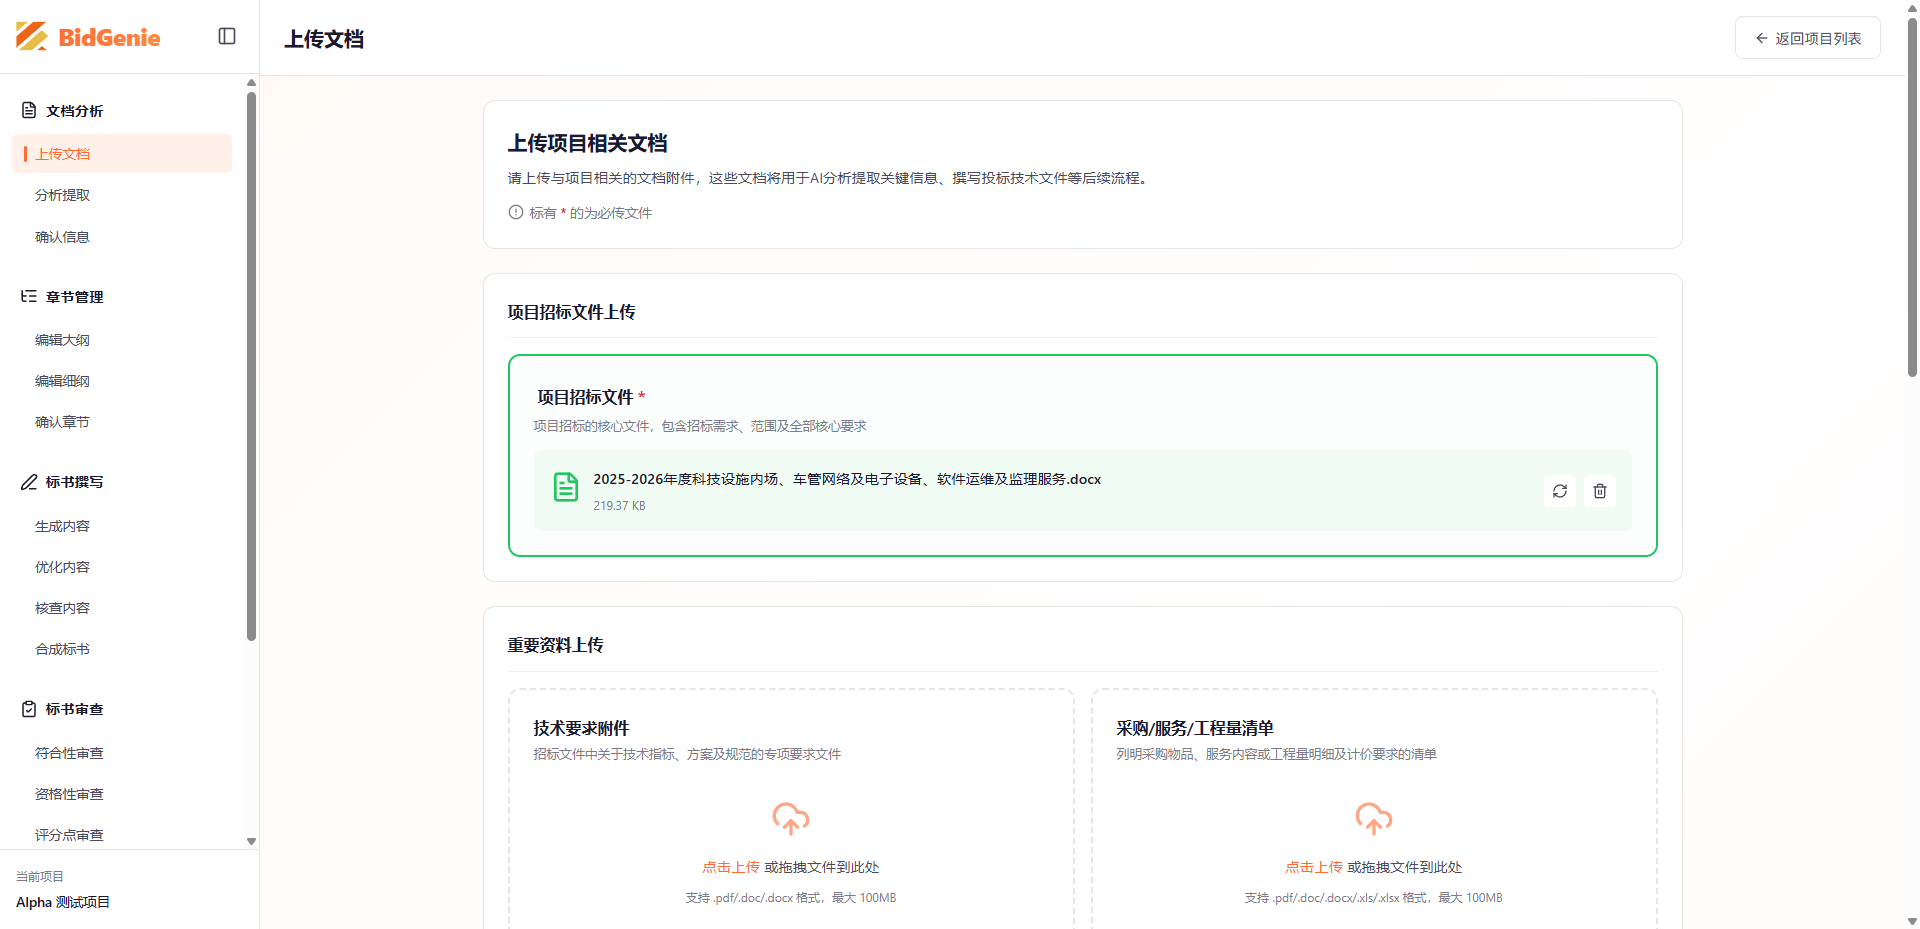
Task: Click upload cloud icon in 采购/服务/工程量清单
Action: (1373, 818)
